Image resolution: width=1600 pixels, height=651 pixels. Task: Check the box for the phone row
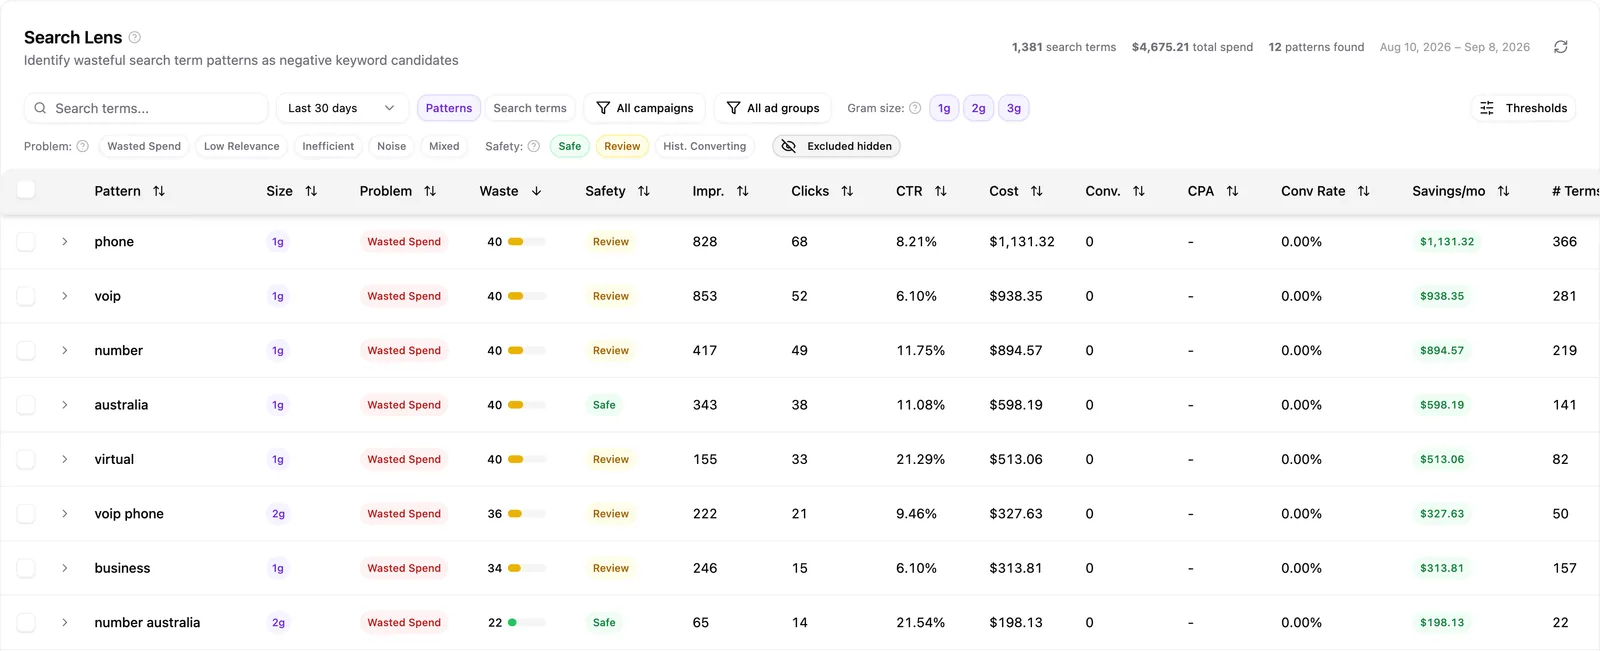pyautogui.click(x=26, y=241)
